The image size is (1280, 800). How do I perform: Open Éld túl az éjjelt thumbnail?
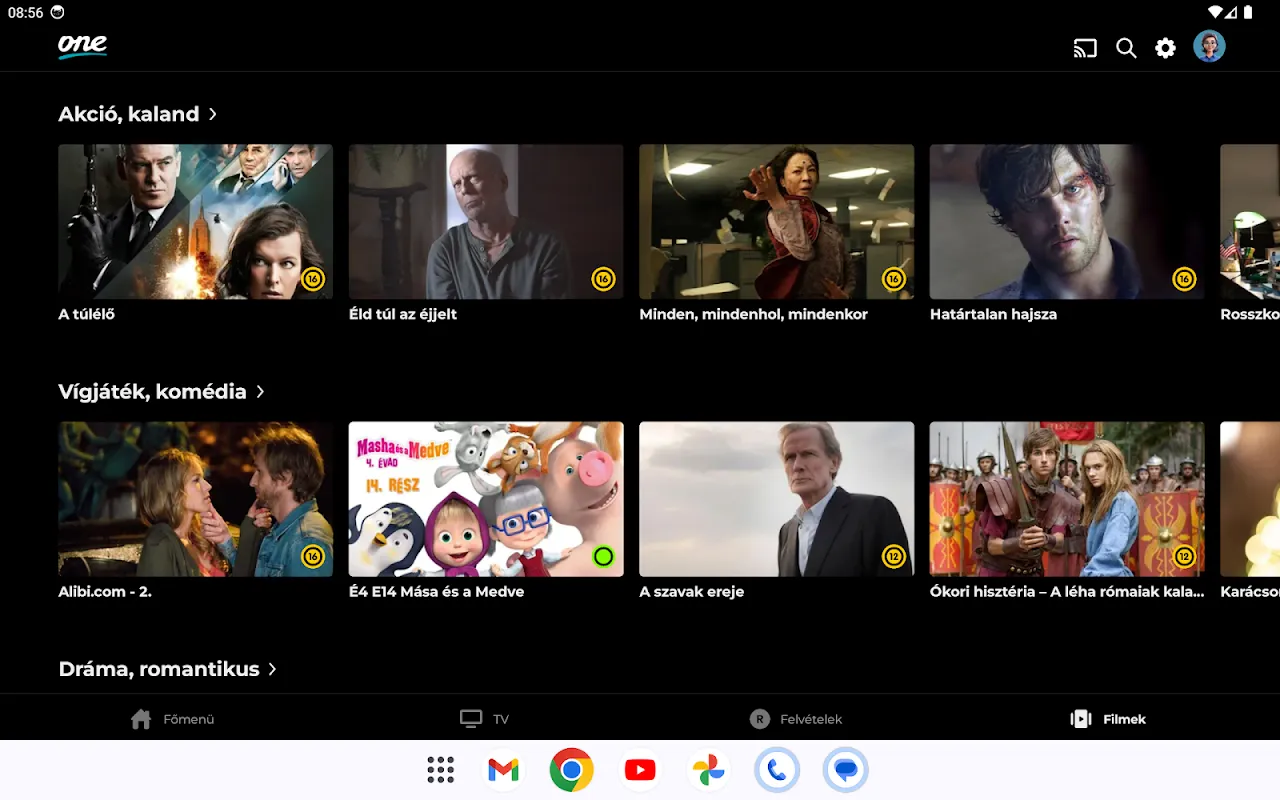[486, 222]
